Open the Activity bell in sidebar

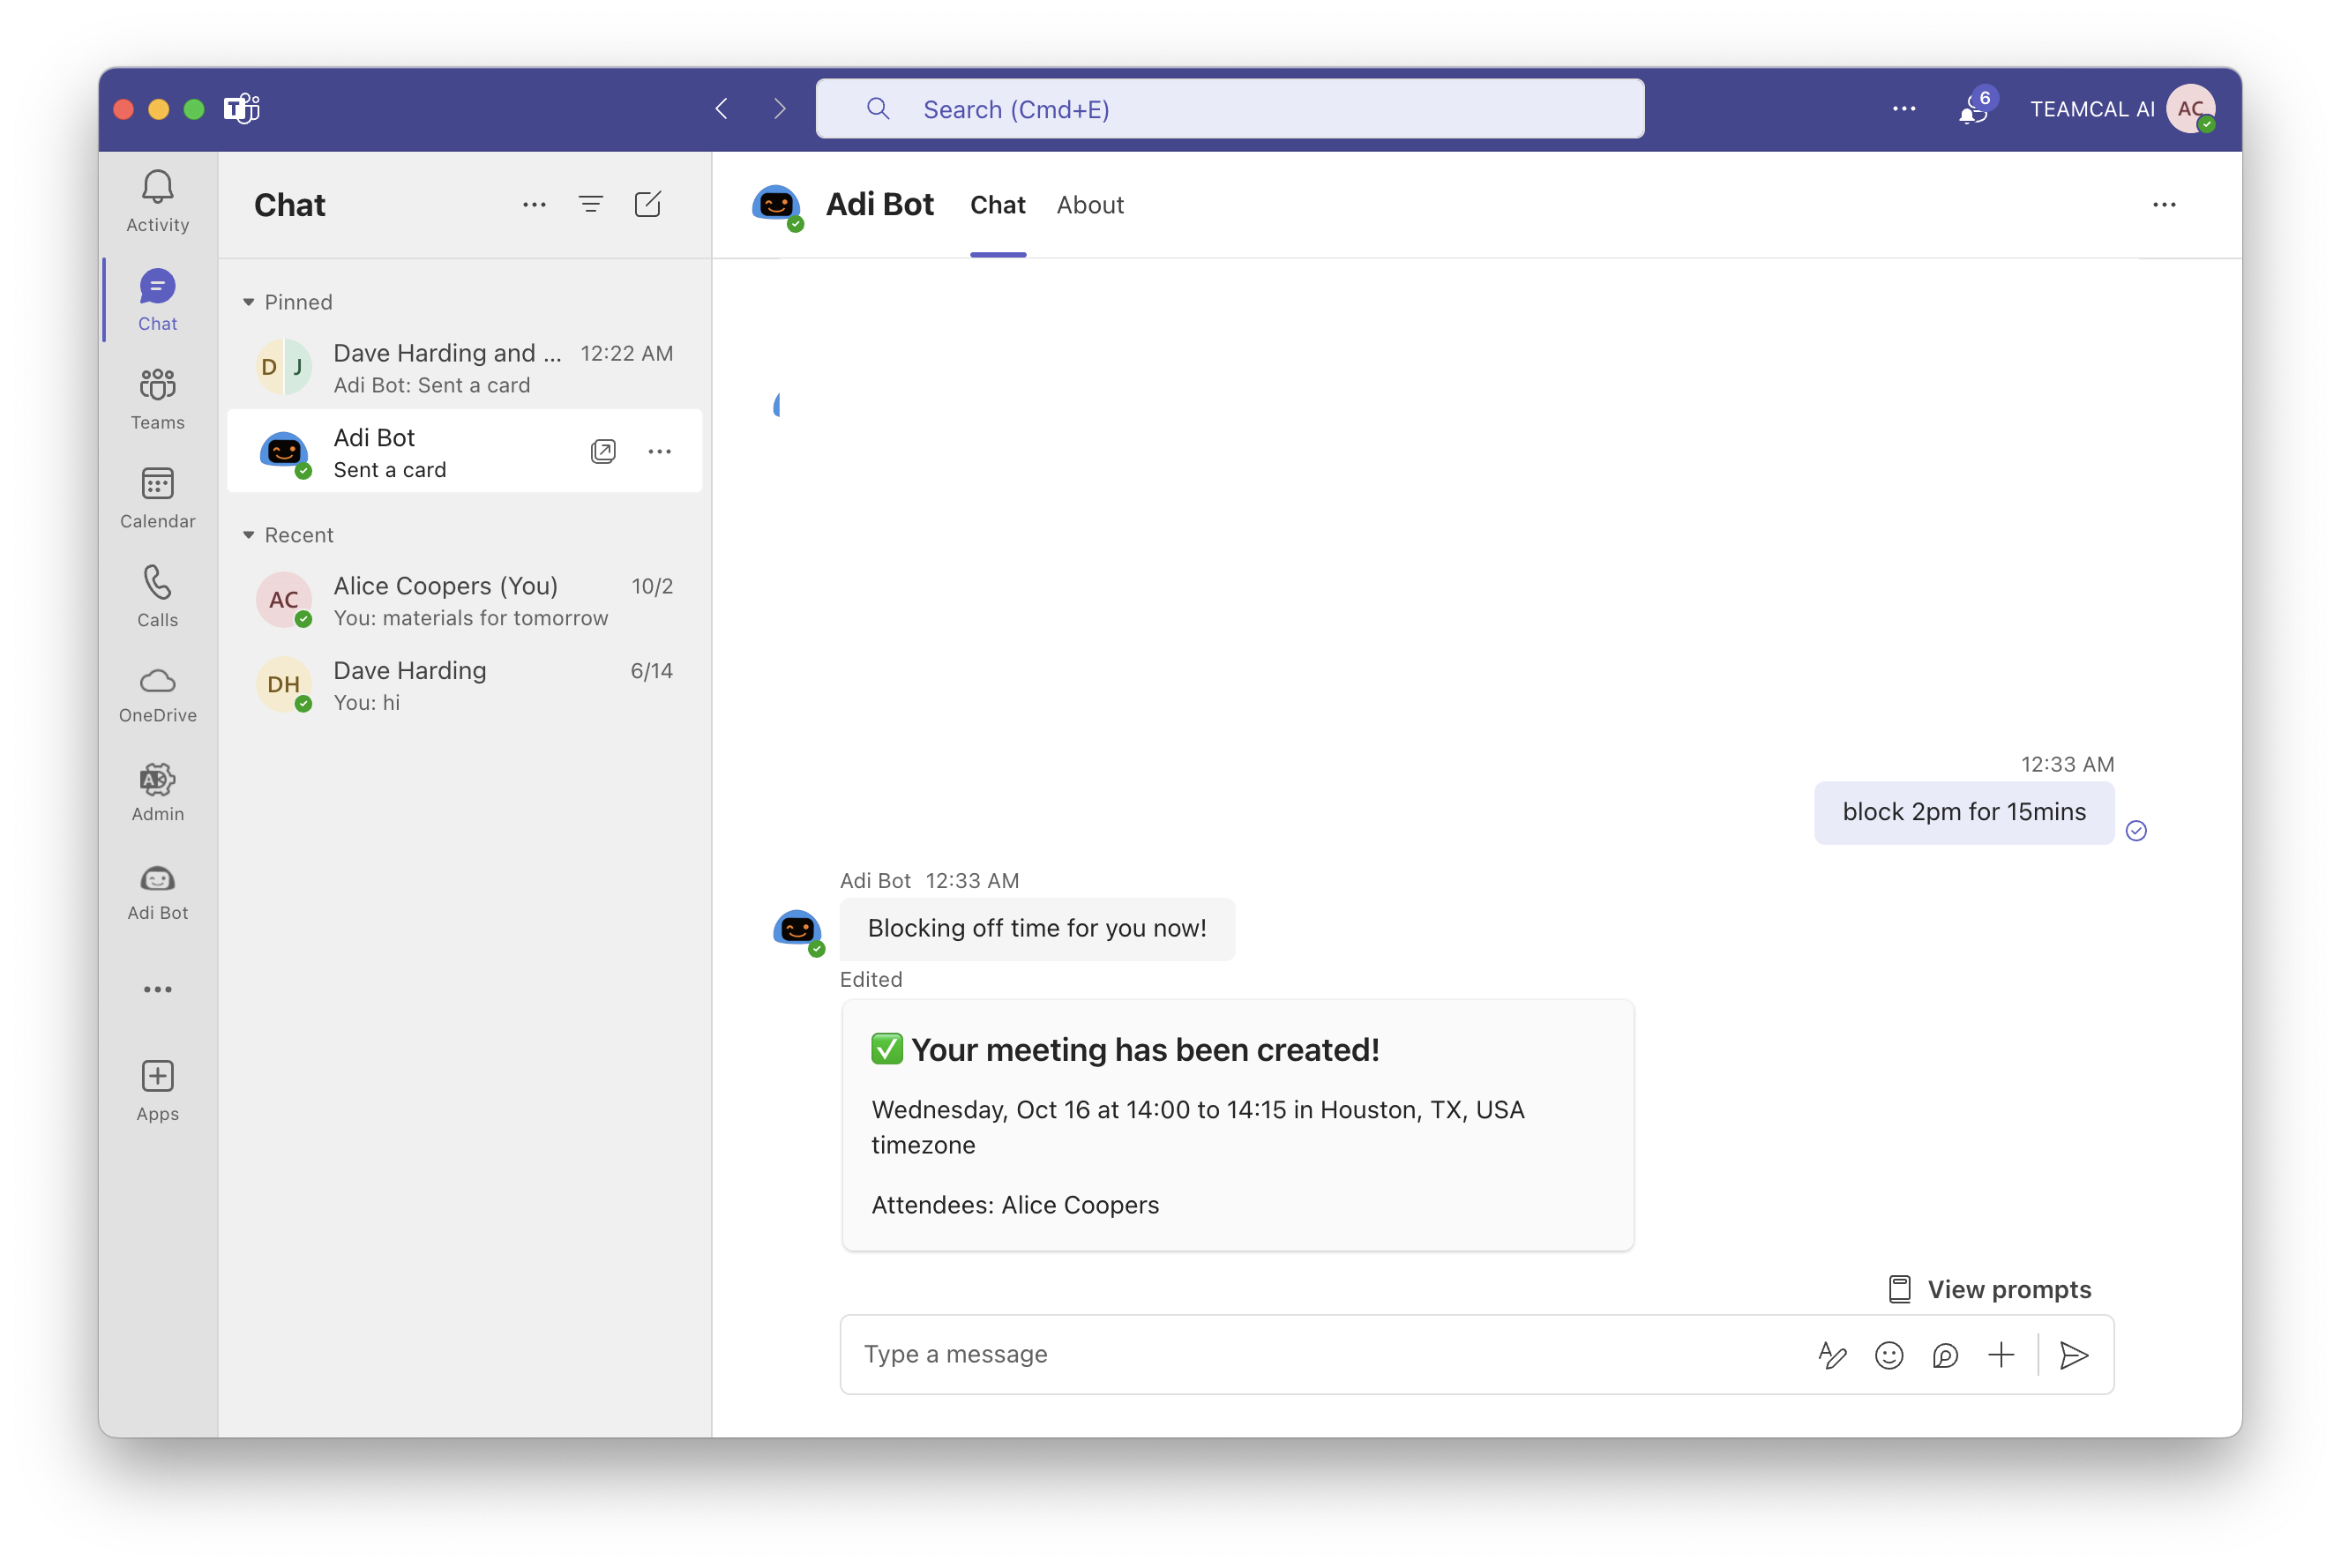[157, 200]
